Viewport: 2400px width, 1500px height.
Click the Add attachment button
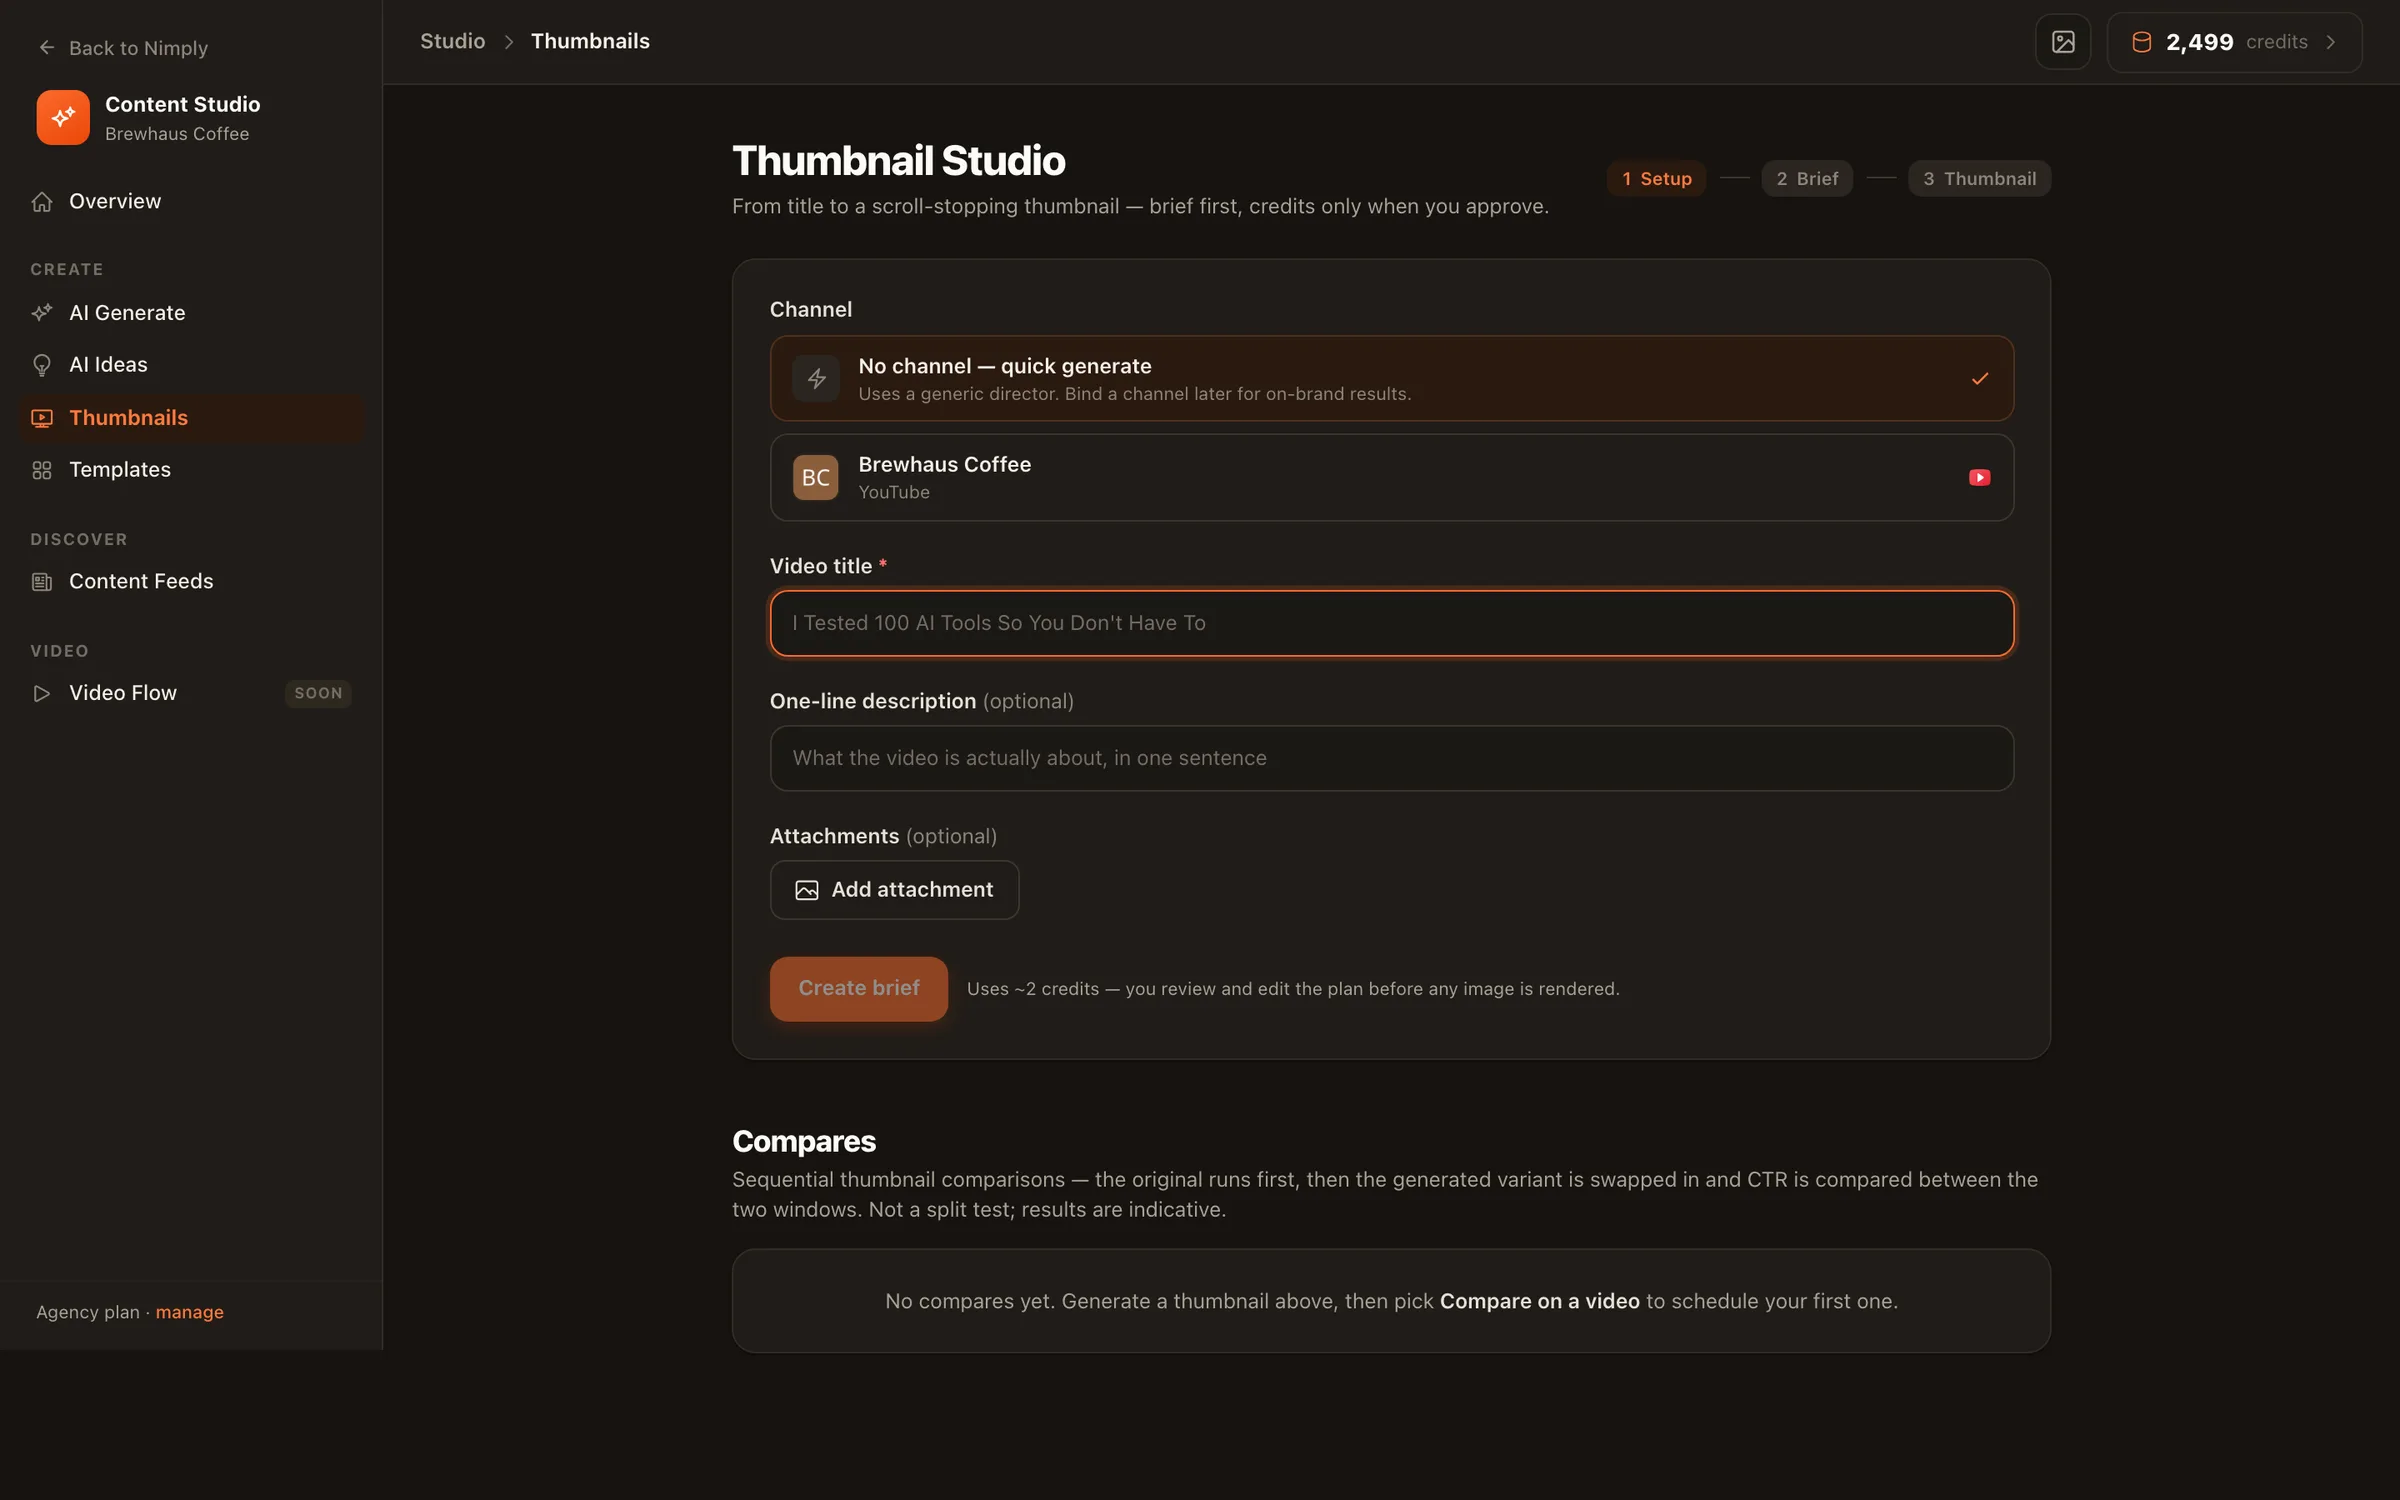[x=894, y=890]
